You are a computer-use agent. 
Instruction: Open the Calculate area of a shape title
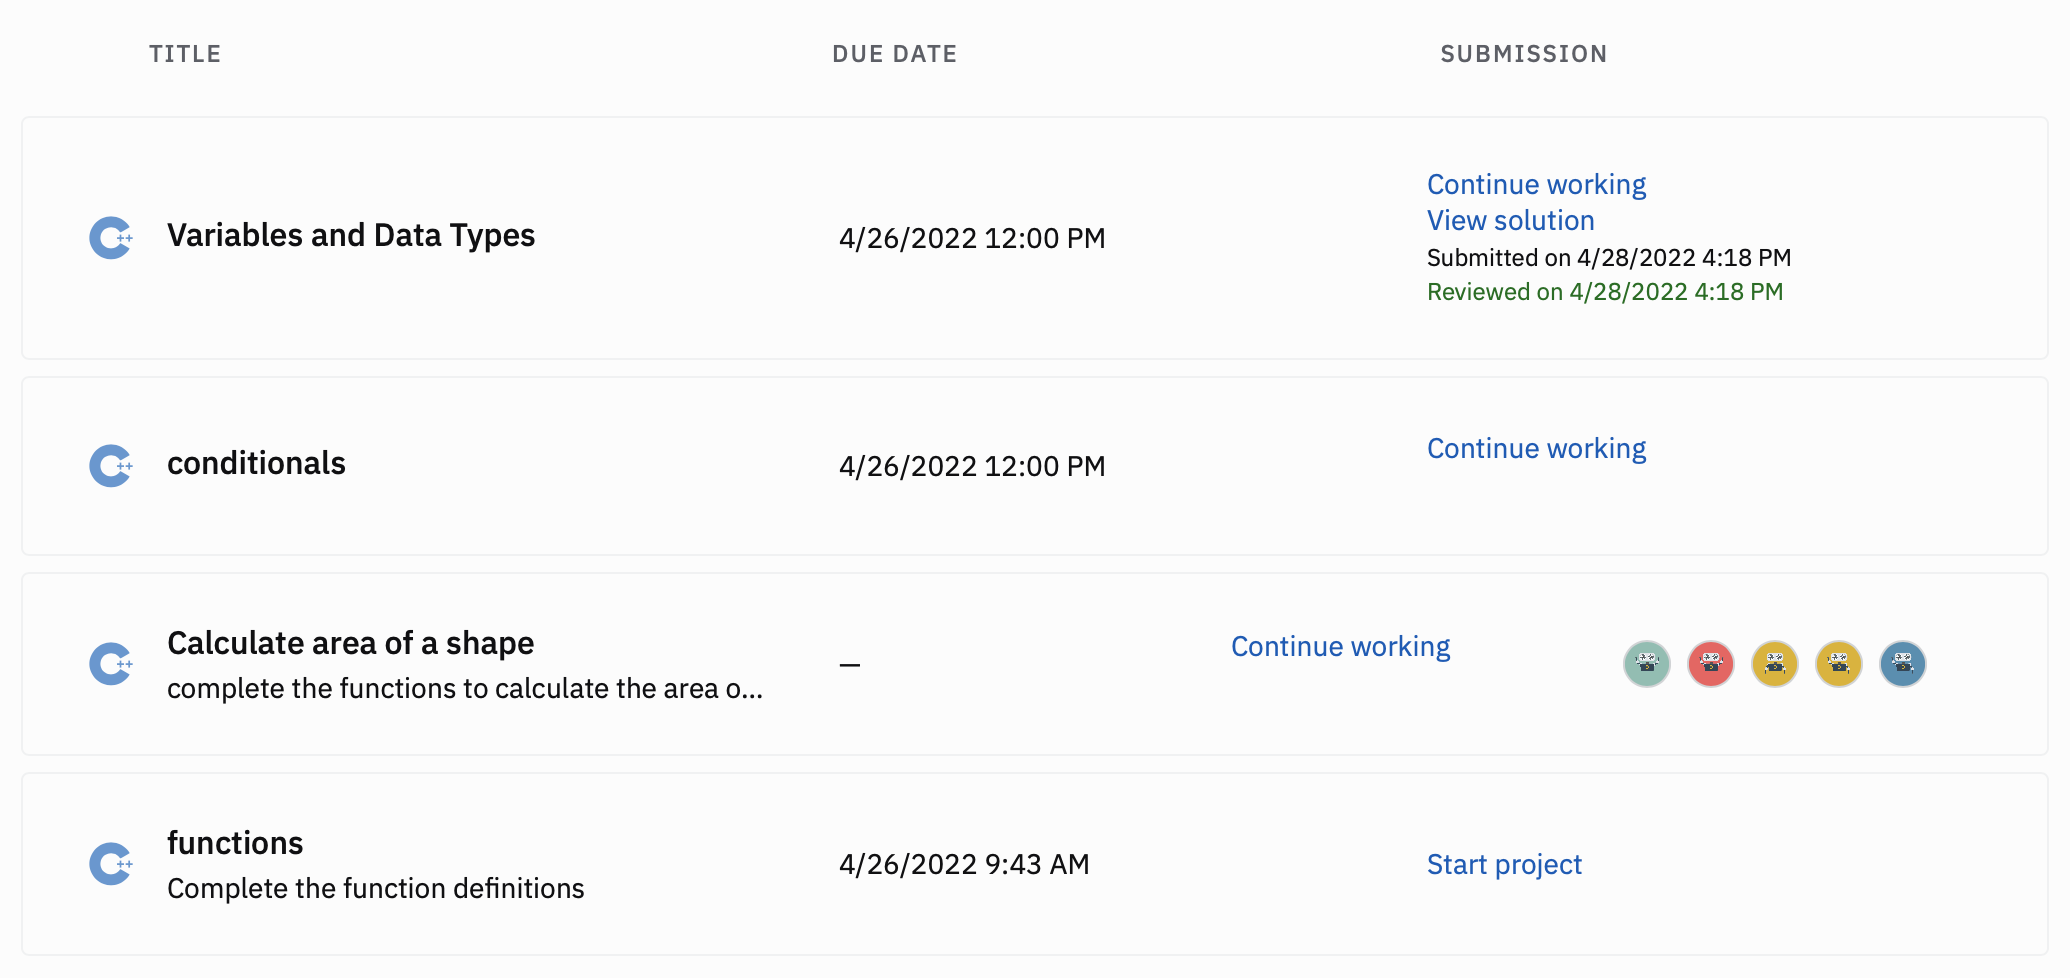(x=350, y=644)
